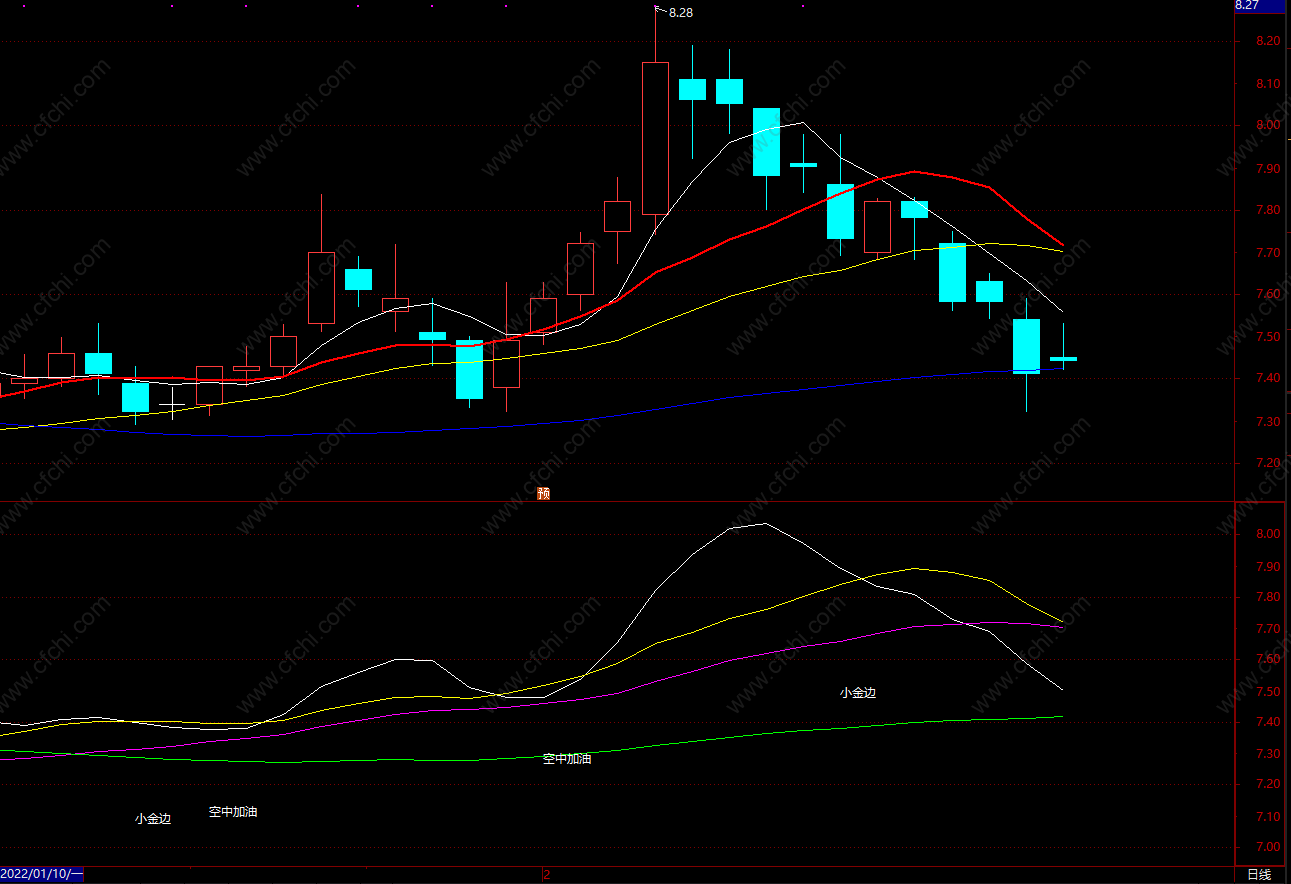The image size is (1291, 884).
Task: Select the last cyan doji candle at right
Action: pos(1063,358)
